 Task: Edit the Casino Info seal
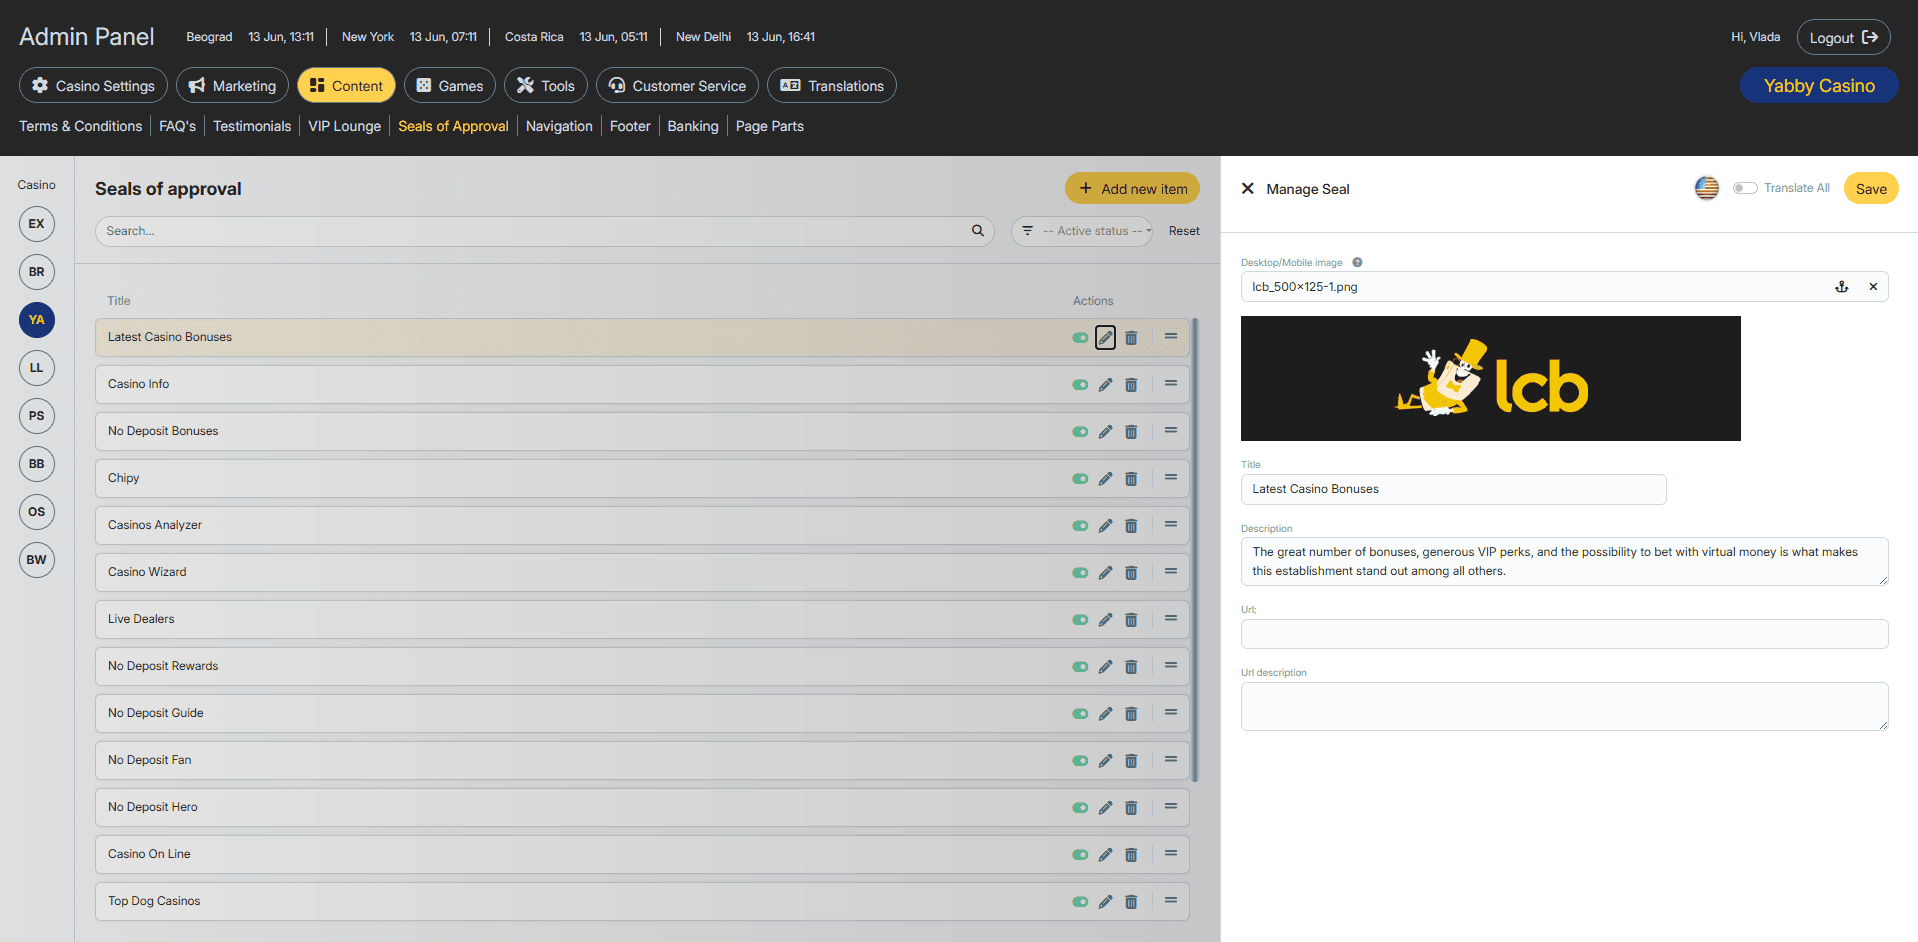[1105, 385]
